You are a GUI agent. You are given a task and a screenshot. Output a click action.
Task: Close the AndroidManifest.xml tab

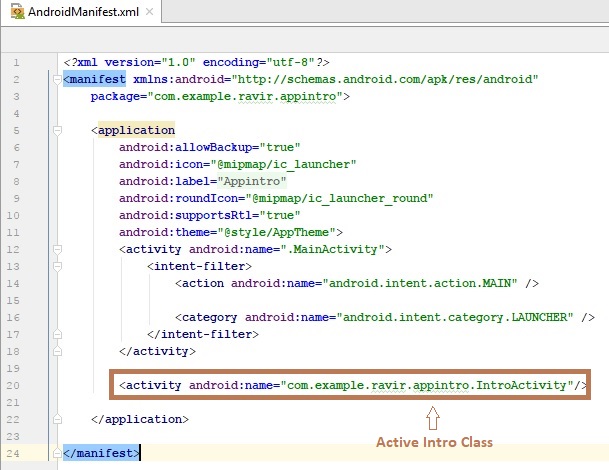(x=150, y=12)
